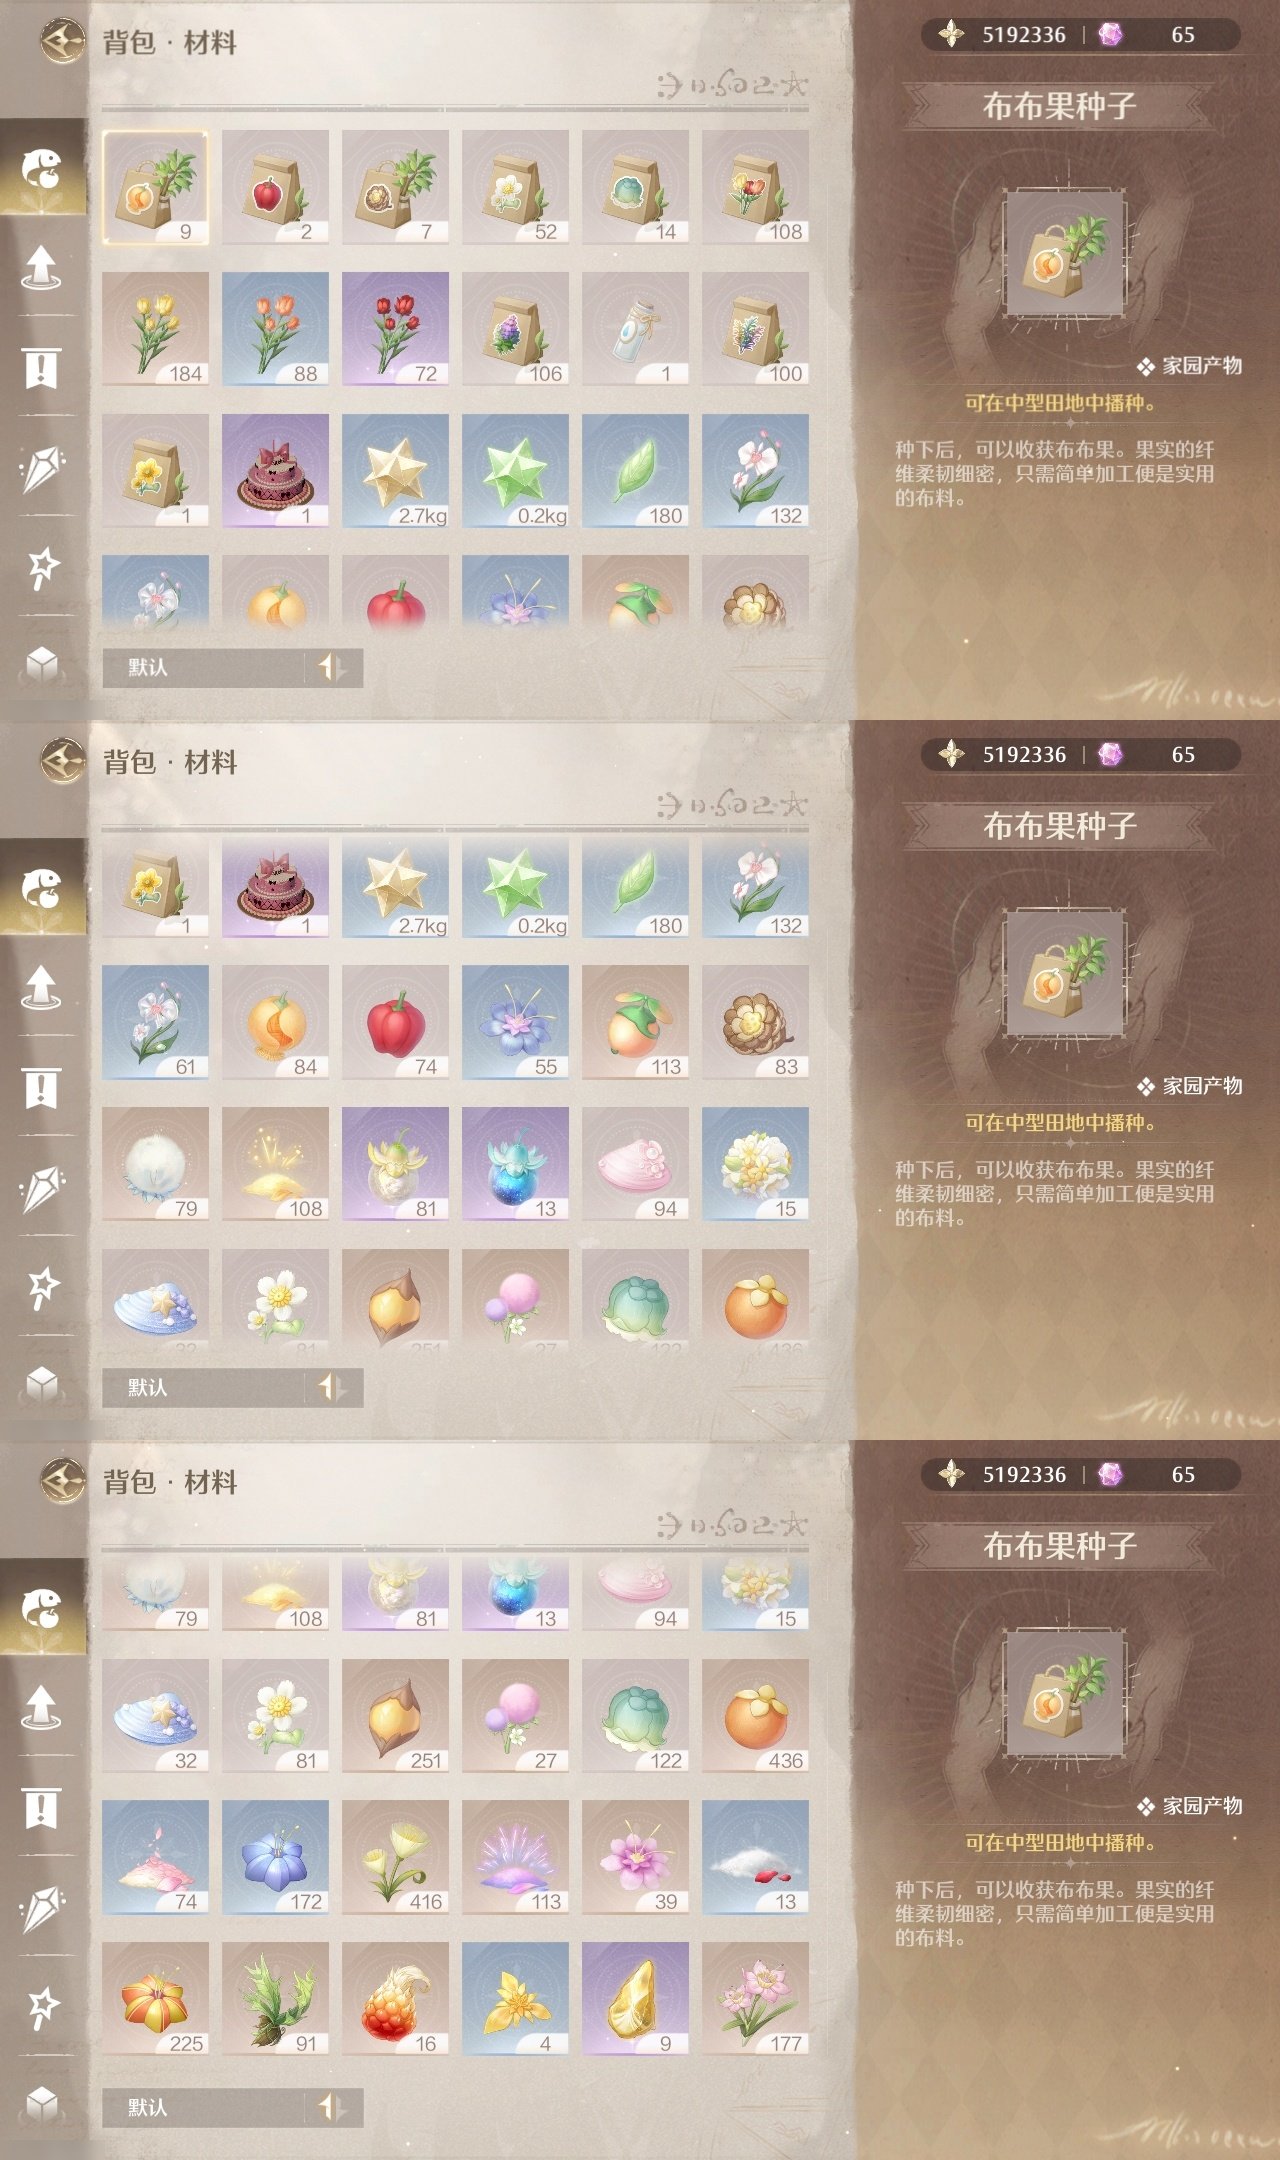Choose the red tulip bouquet showing 72

pos(395,329)
